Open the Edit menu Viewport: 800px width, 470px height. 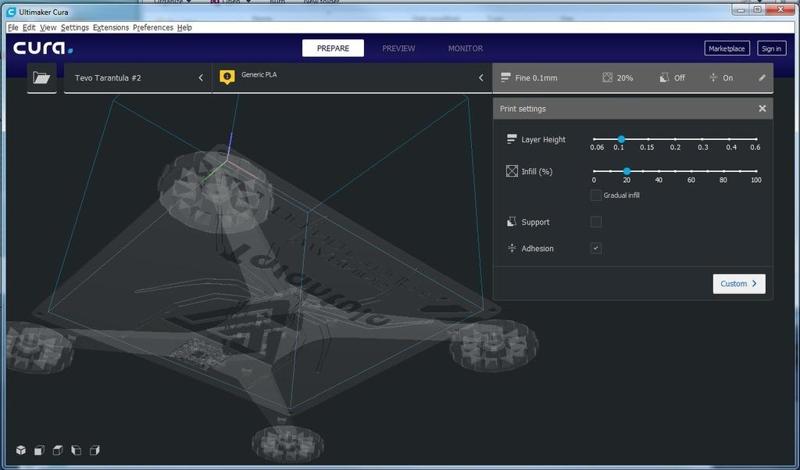pos(29,28)
